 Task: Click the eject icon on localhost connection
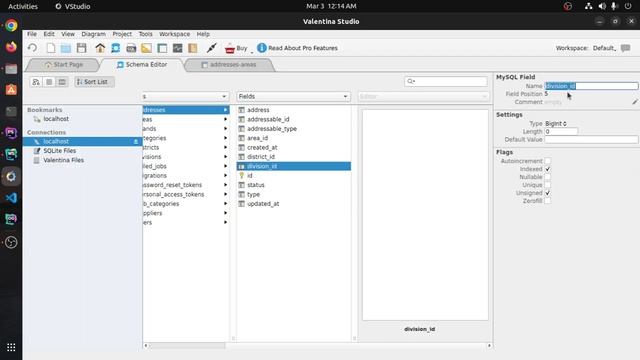[x=136, y=141]
